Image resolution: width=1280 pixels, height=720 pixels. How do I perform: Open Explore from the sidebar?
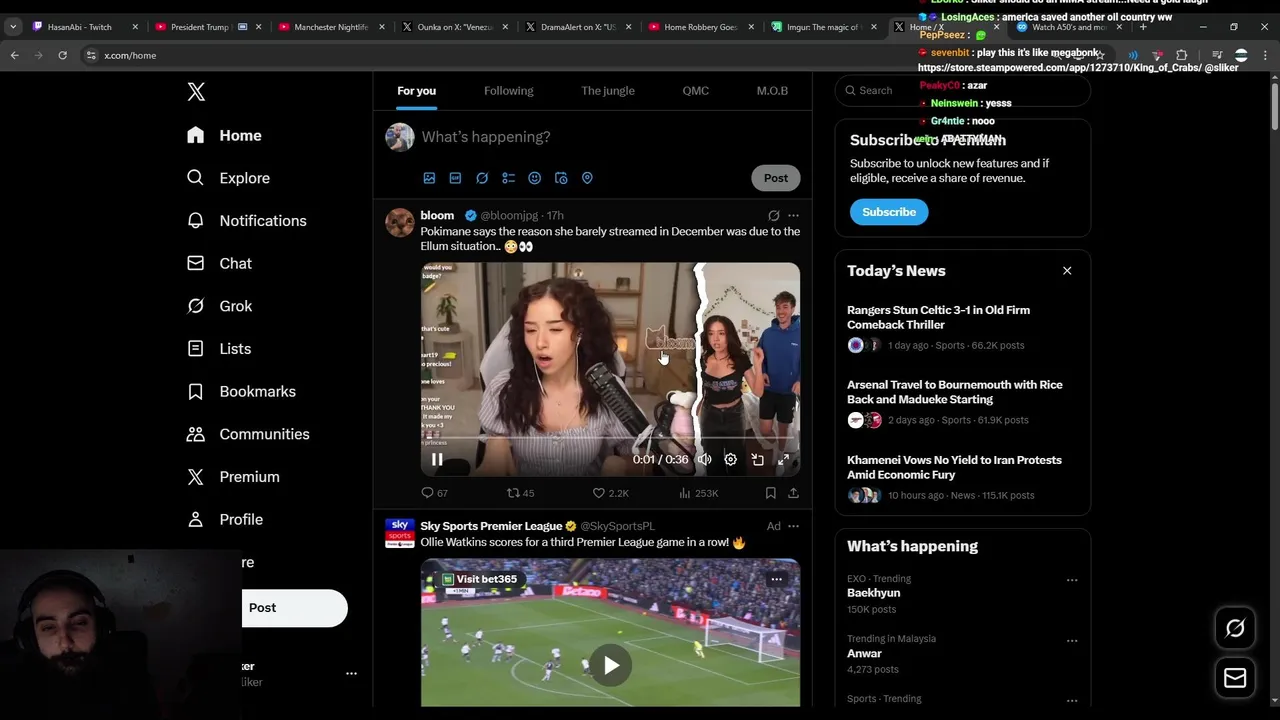point(229,178)
